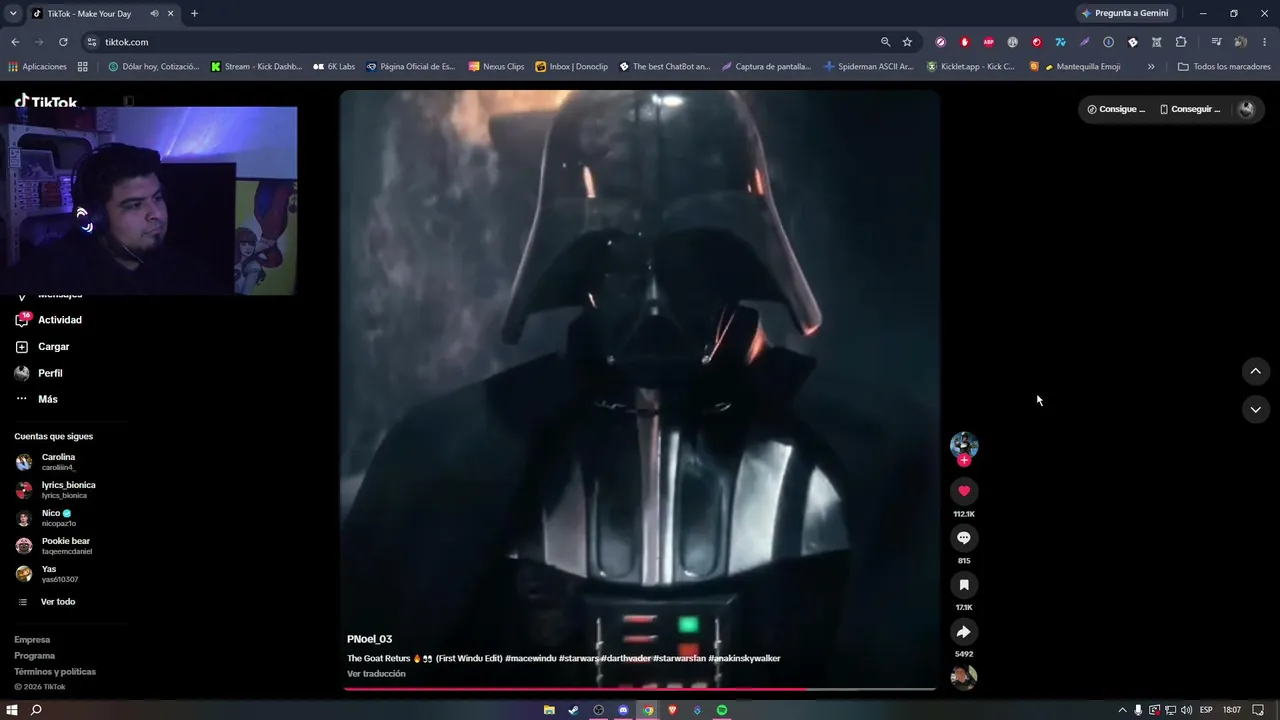View site information for tiktok.com

[91, 42]
